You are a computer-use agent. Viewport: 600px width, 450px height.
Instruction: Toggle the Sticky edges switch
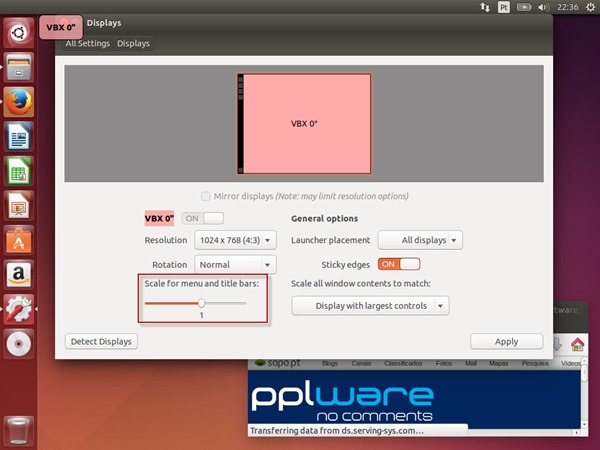[x=399, y=264]
